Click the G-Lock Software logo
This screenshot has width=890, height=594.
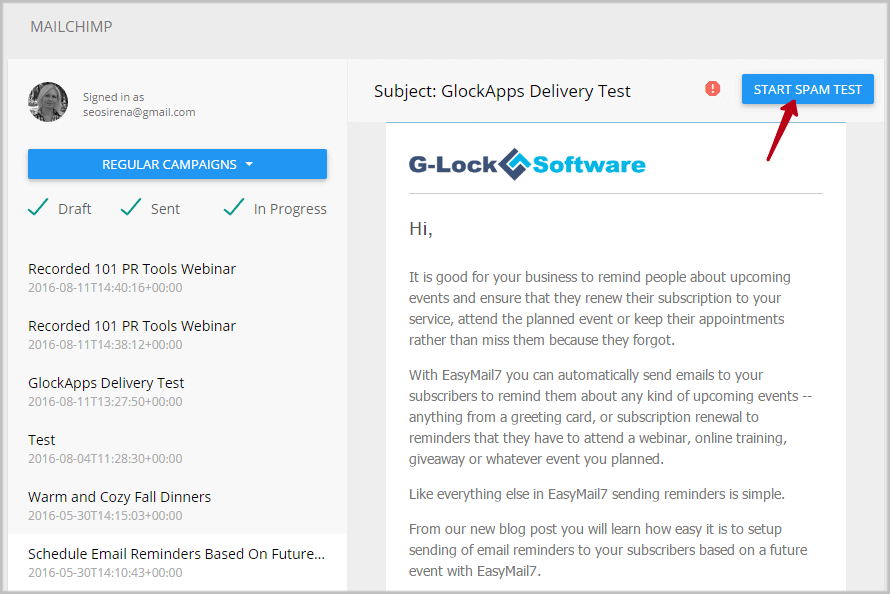point(527,165)
